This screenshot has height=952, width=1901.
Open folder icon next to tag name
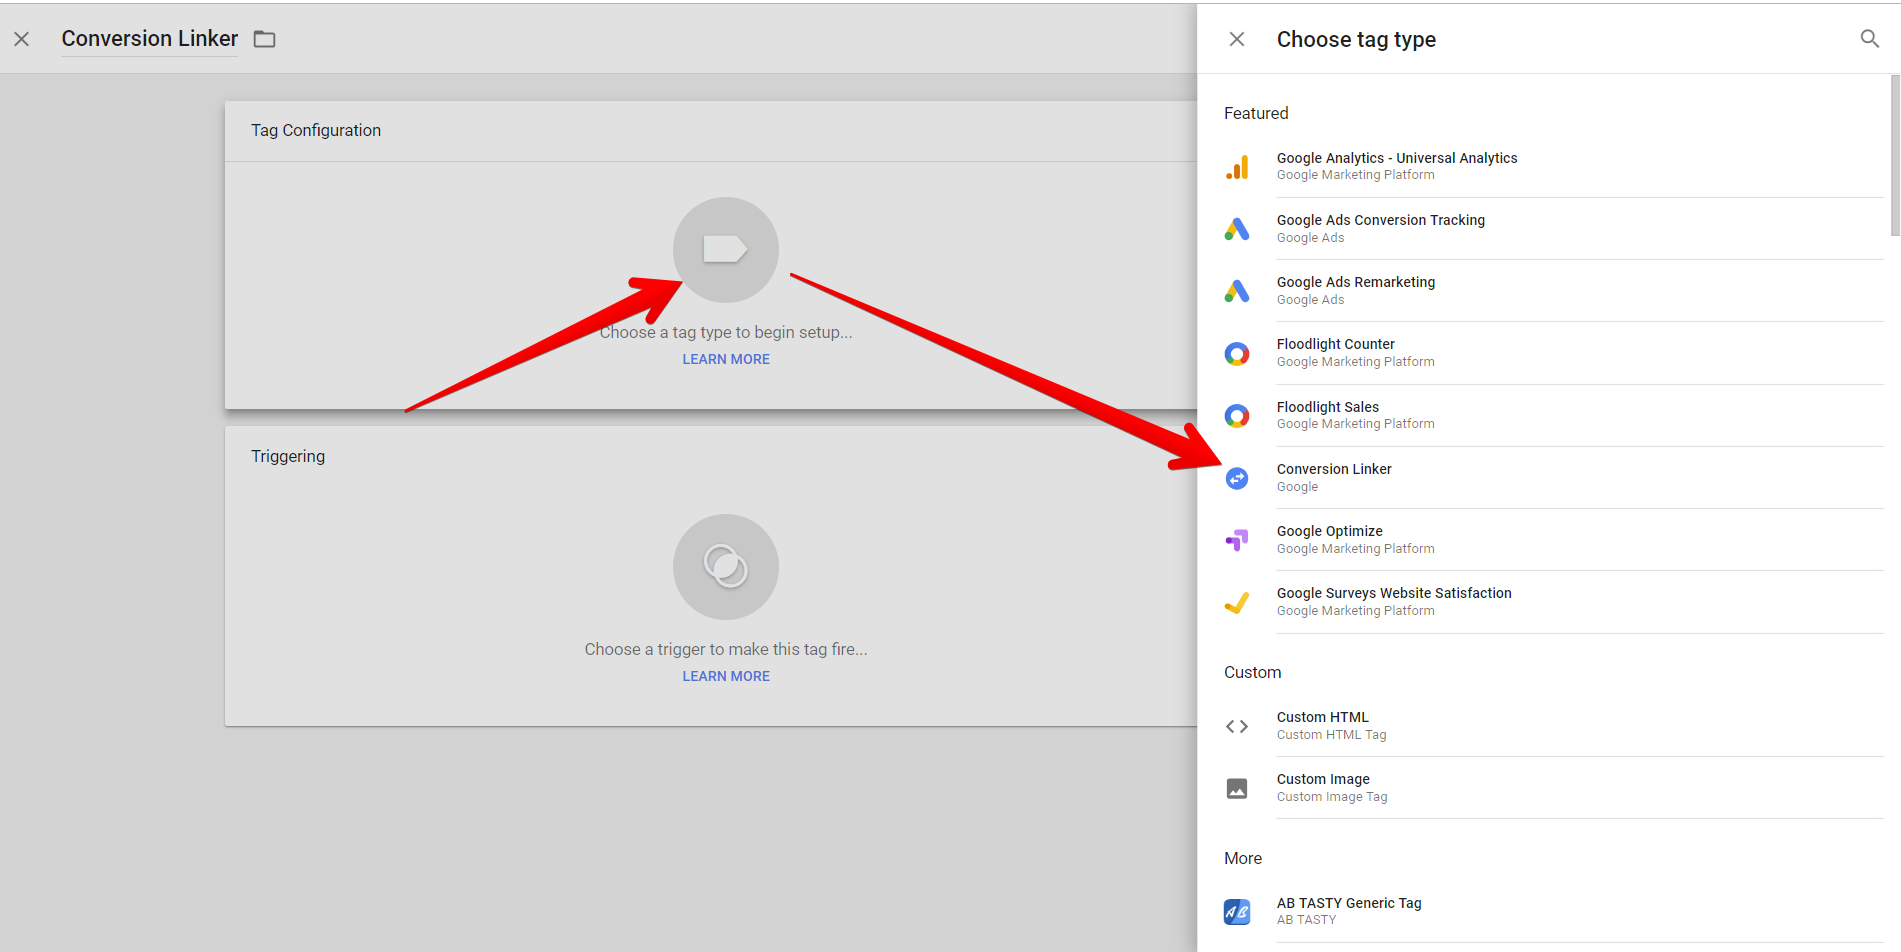264,39
